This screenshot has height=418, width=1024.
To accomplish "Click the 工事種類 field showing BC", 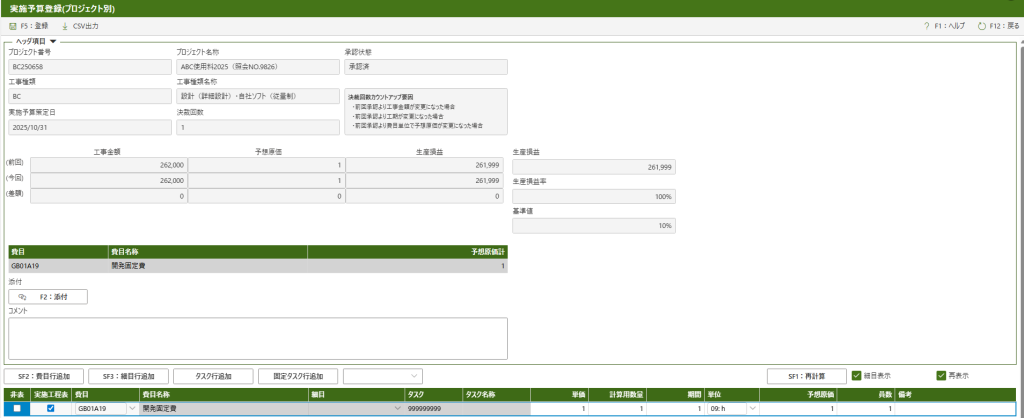I will [89, 96].
